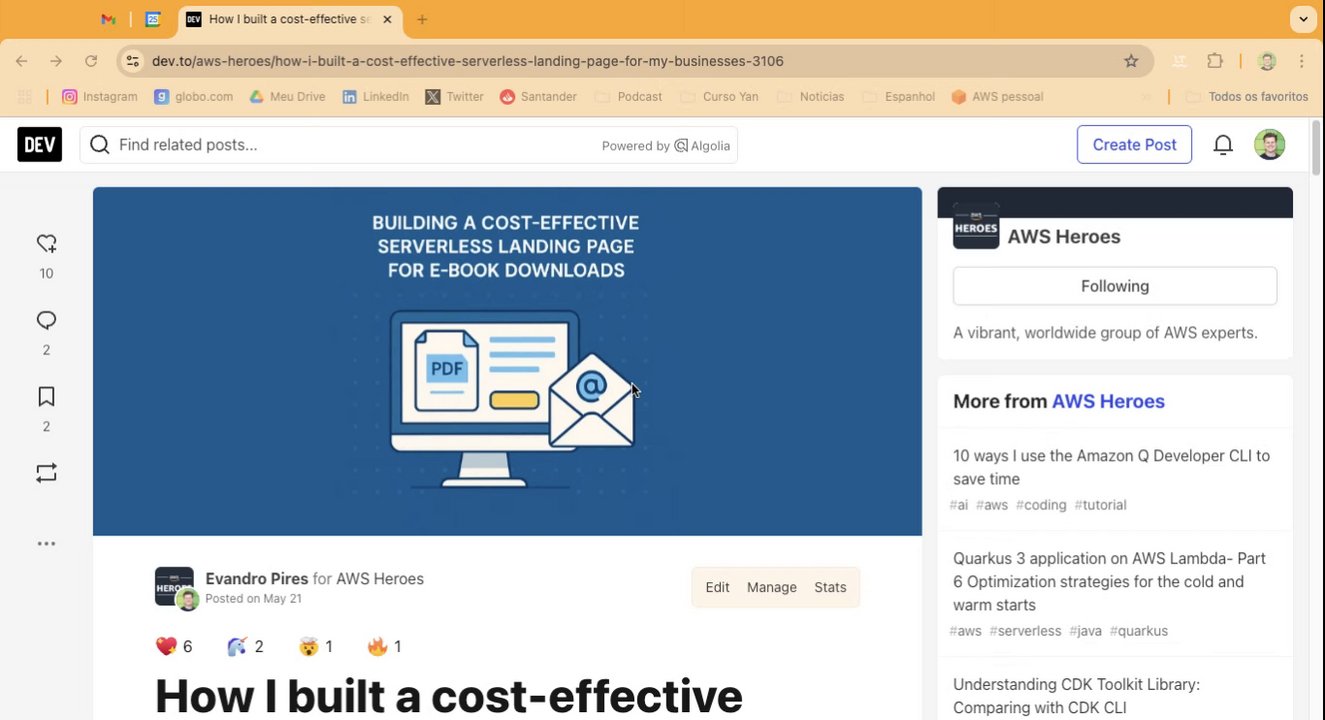Open AWS Heroes link in the byline
The height and width of the screenshot is (720, 1325).
pos(380,579)
